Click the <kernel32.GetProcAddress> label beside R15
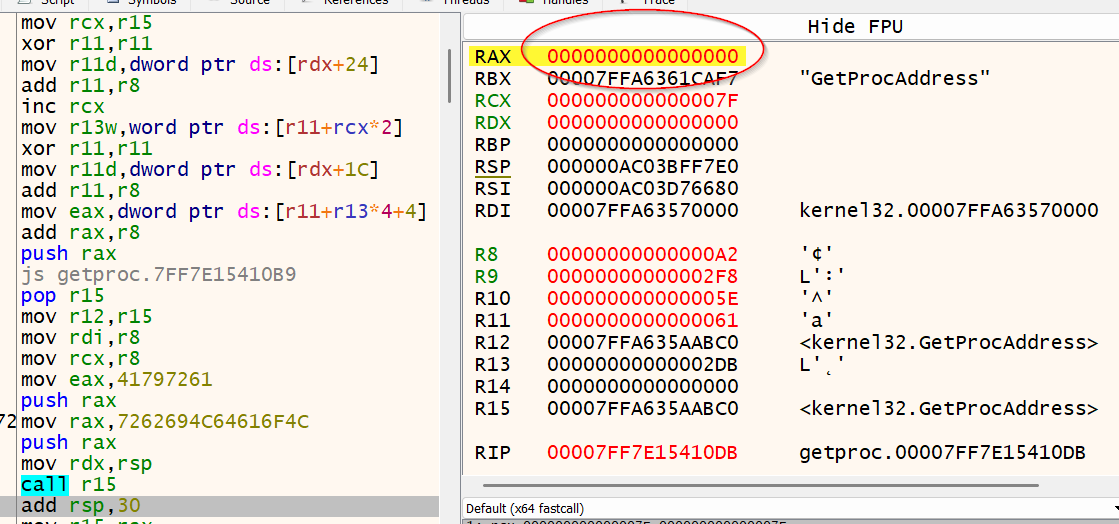1119x524 pixels. (x=949, y=409)
